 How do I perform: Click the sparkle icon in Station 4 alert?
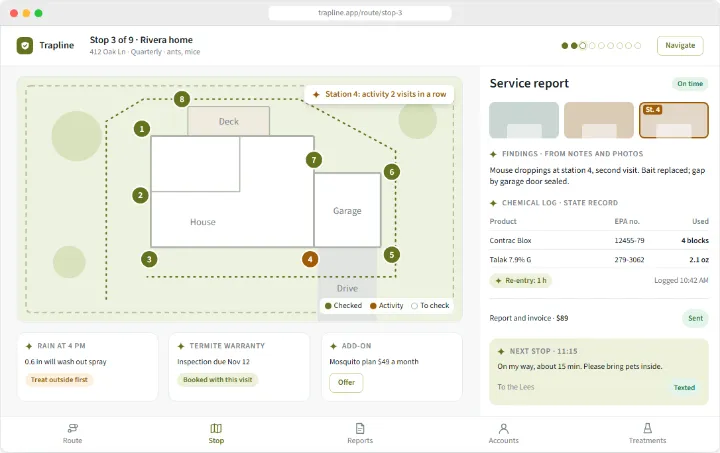click(316, 95)
